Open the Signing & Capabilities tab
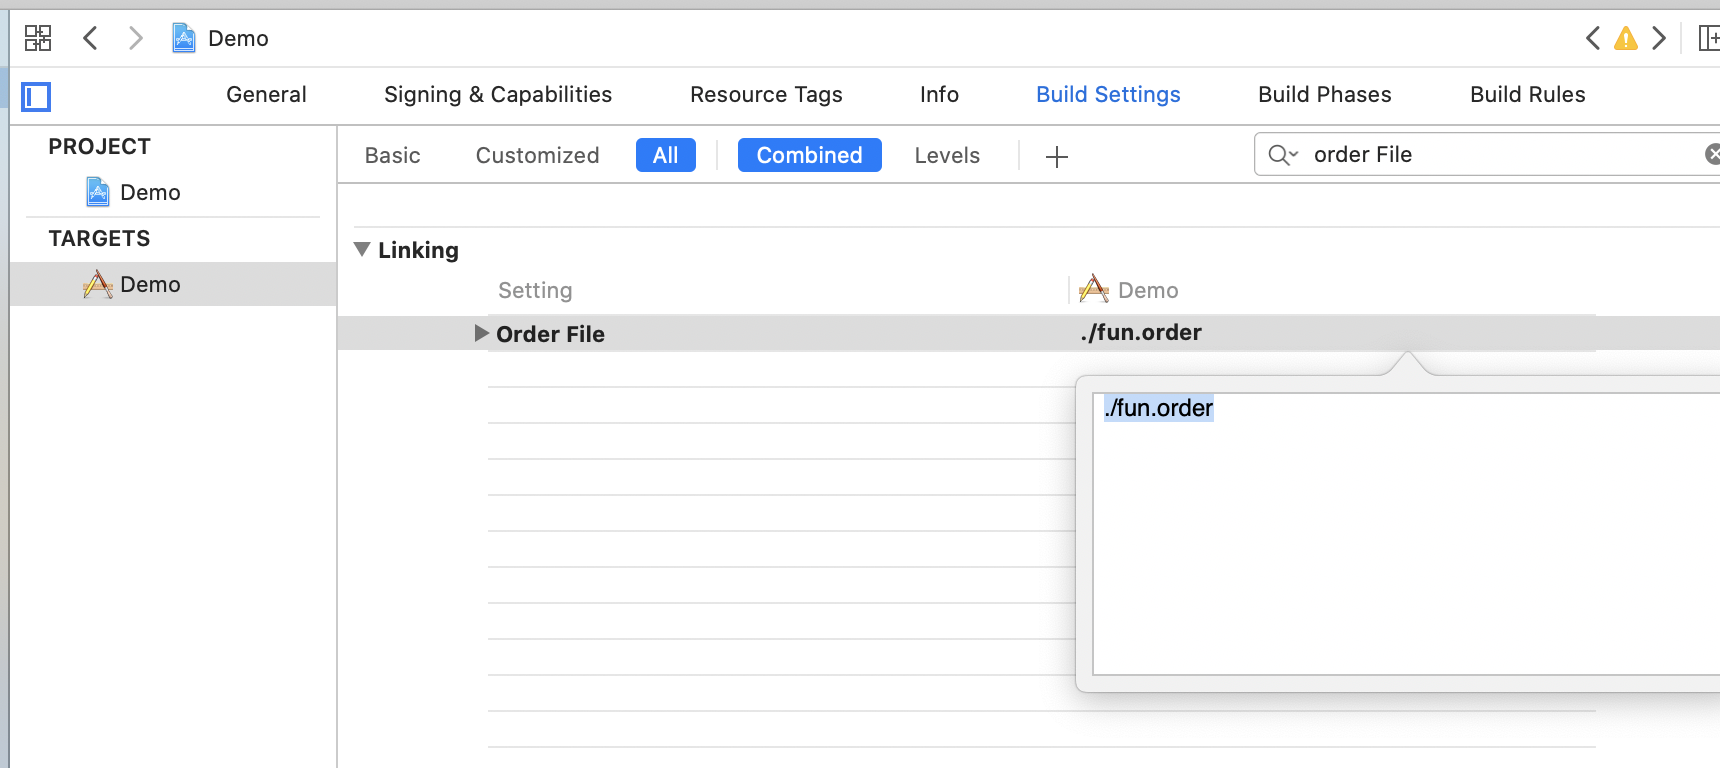This screenshot has height=768, width=1720. tap(498, 94)
